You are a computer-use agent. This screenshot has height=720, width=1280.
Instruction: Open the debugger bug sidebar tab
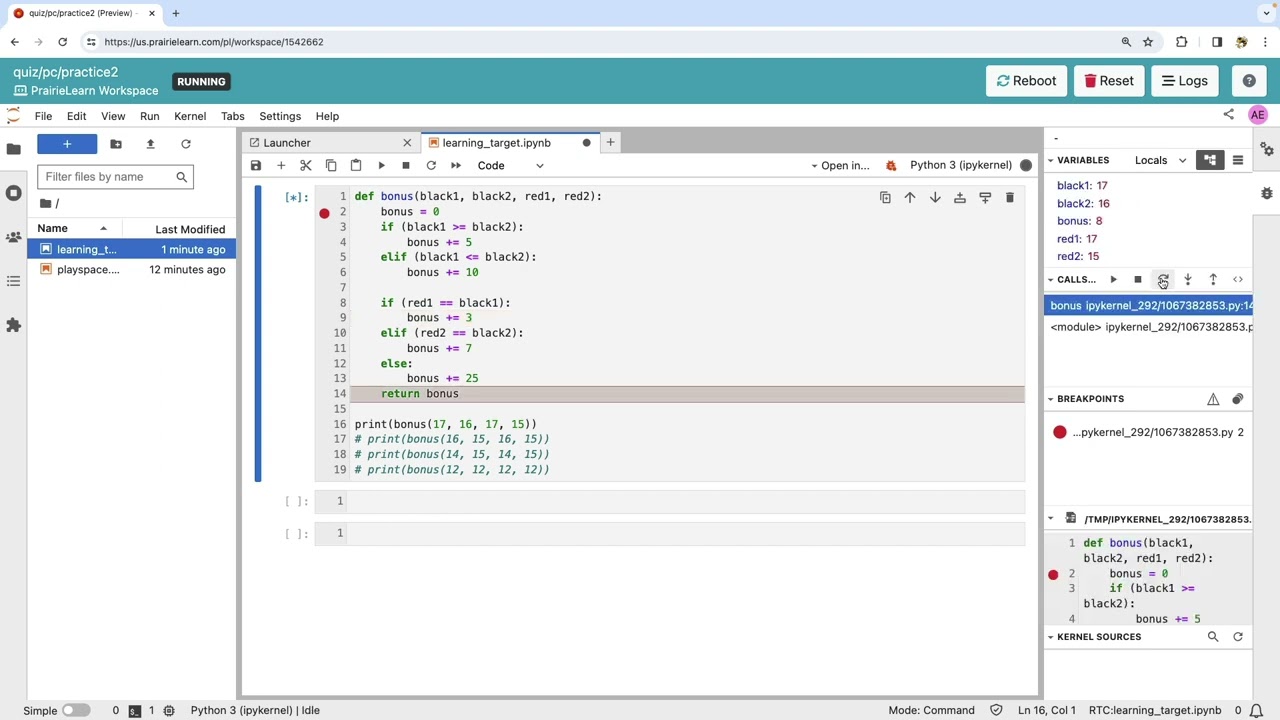pos(1267,193)
